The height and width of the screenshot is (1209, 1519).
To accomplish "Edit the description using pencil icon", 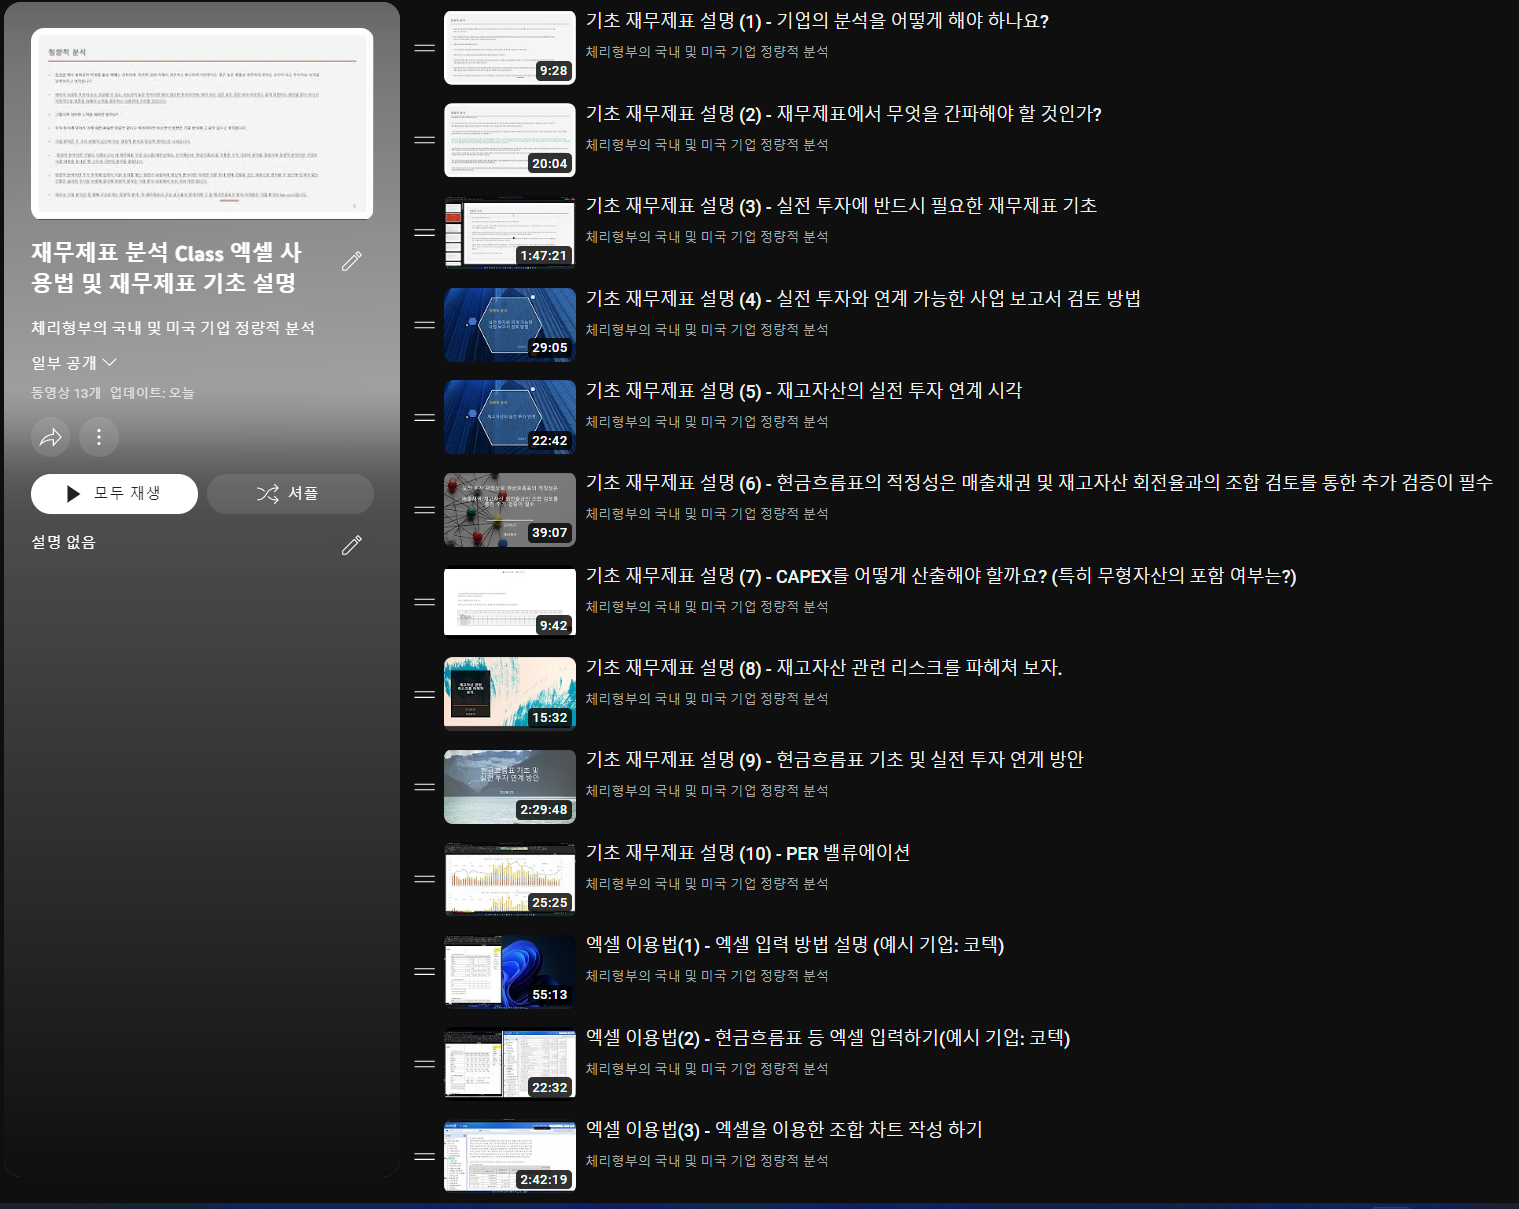I will (x=351, y=545).
